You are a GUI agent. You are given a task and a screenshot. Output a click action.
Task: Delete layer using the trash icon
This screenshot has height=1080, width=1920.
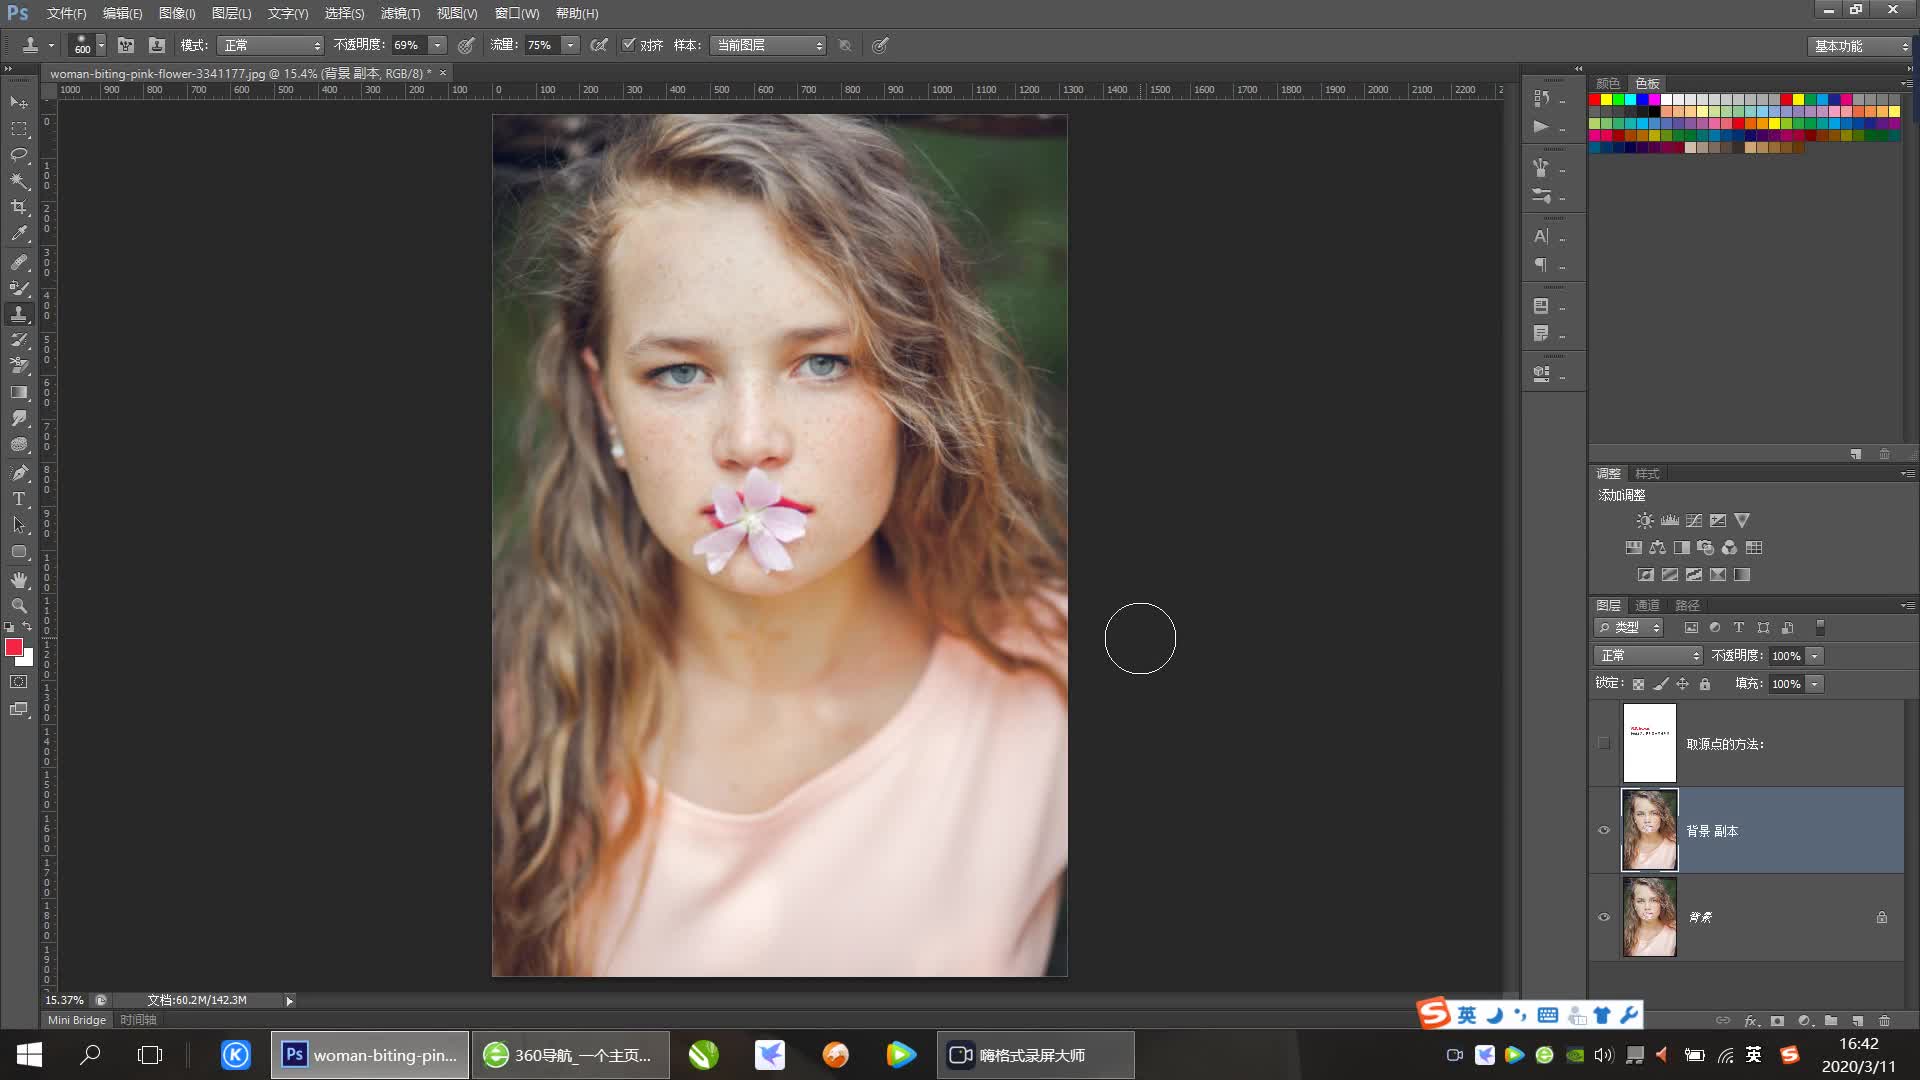(1884, 1021)
